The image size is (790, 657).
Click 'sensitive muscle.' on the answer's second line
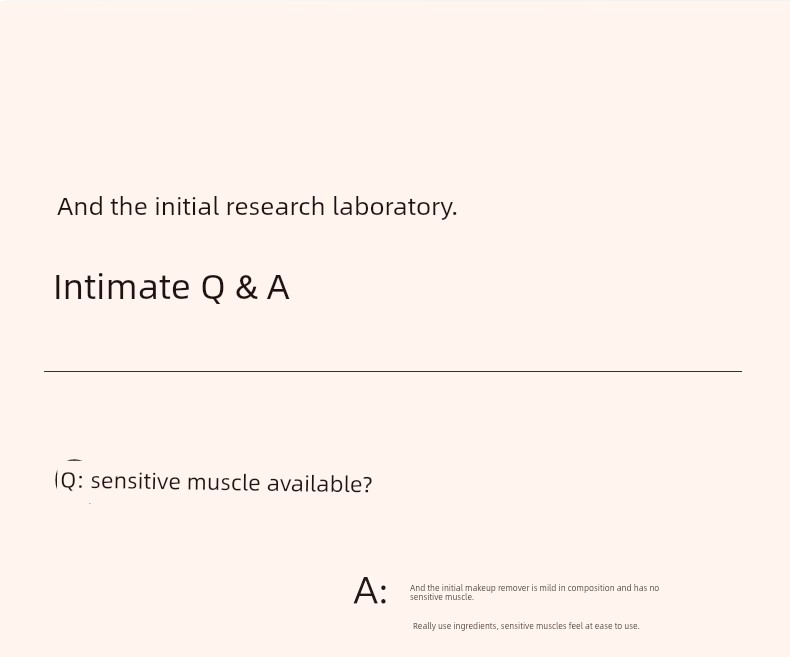(x=441, y=598)
